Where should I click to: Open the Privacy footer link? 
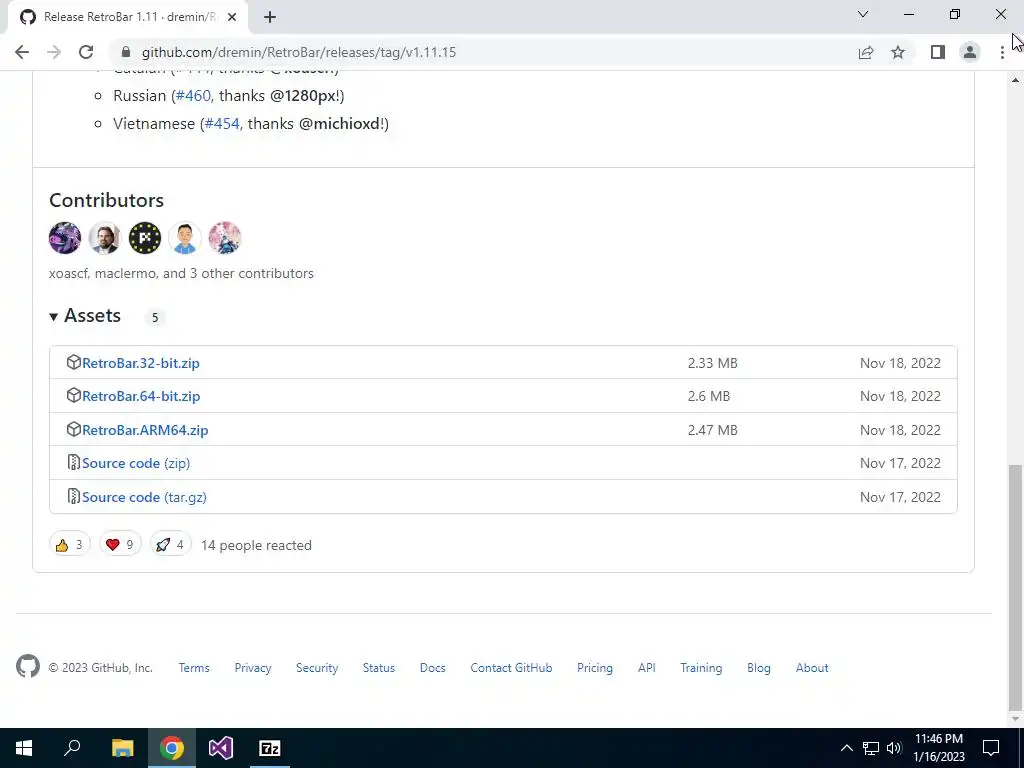point(253,668)
